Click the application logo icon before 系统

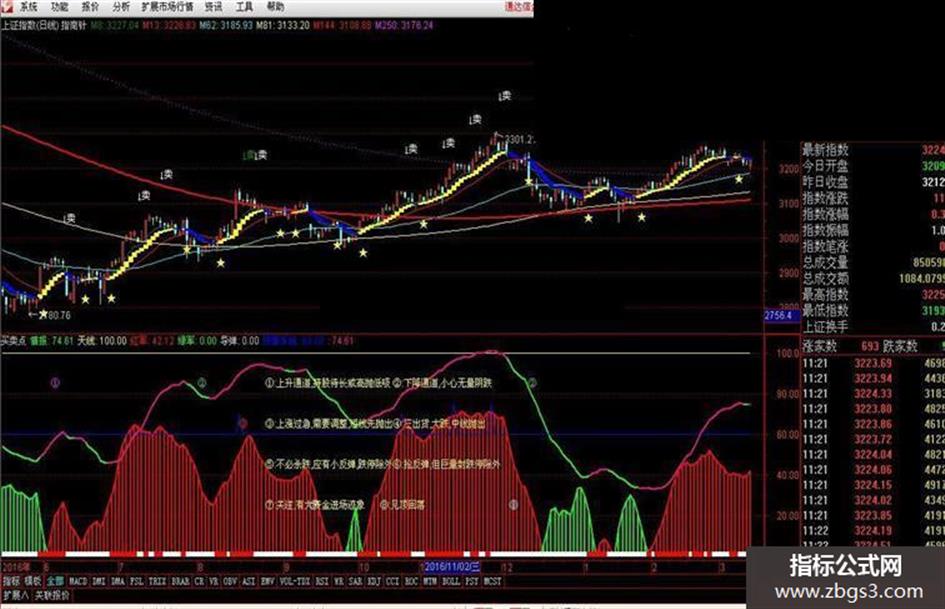click(7, 7)
